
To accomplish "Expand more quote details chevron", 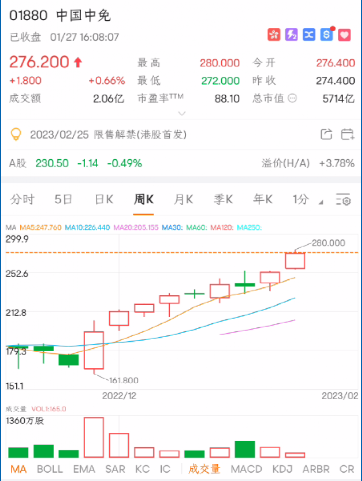I will (182, 113).
